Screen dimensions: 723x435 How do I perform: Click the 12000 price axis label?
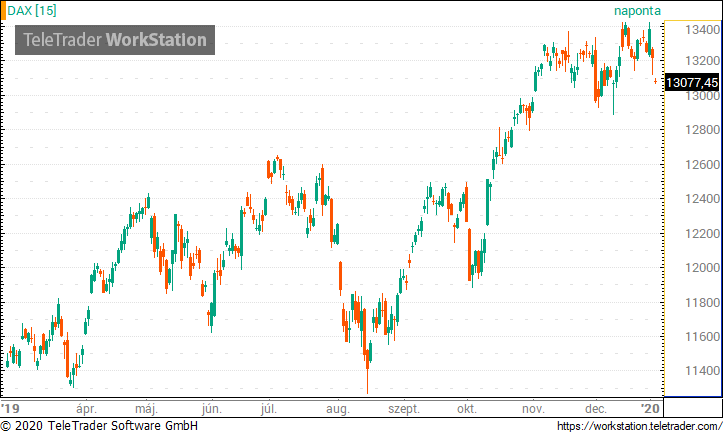click(x=702, y=268)
